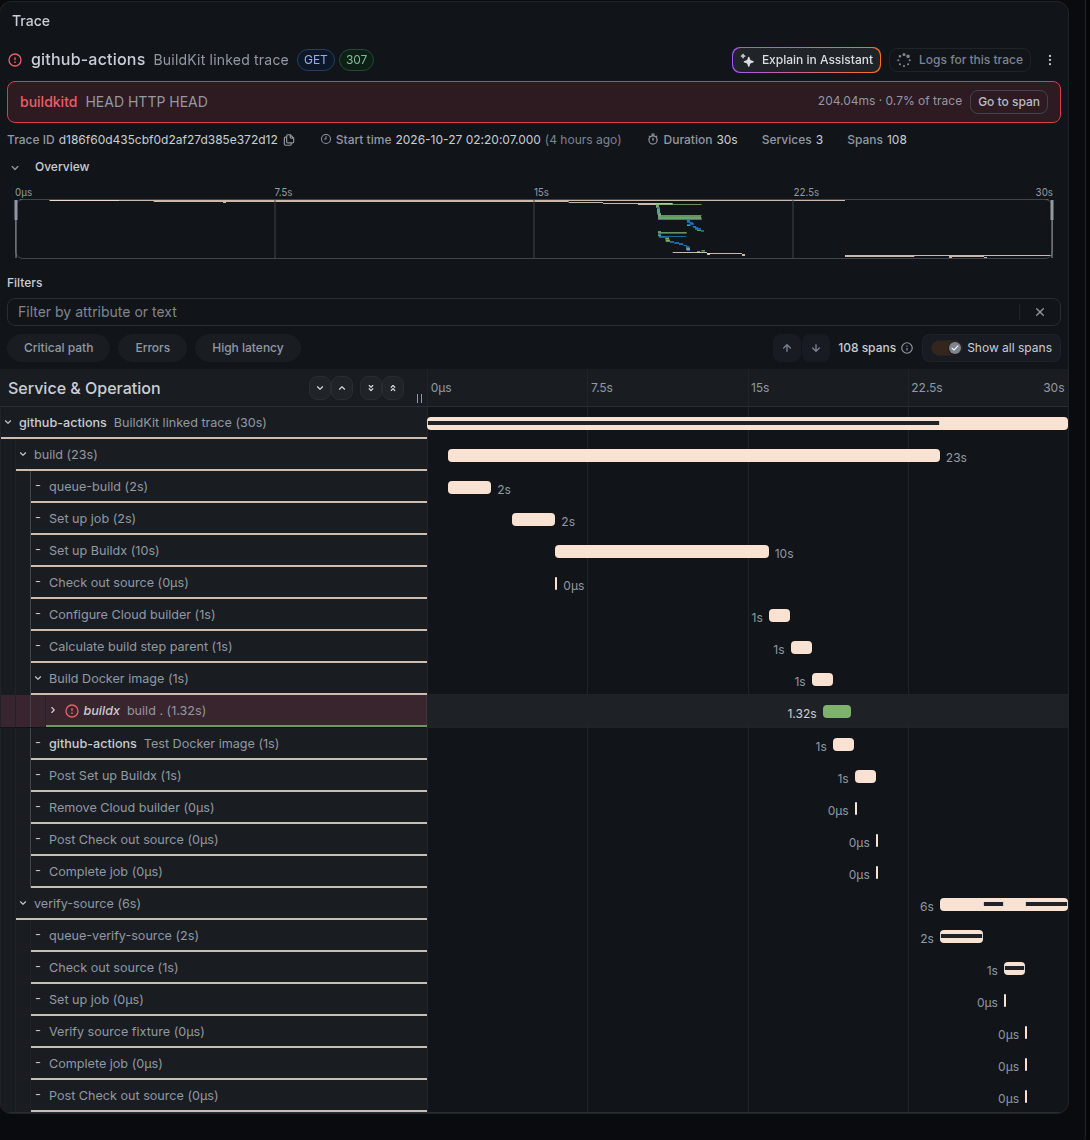Focus the Filter by attribute or text field
This screenshot has width=1090, height=1140.
(x=513, y=312)
